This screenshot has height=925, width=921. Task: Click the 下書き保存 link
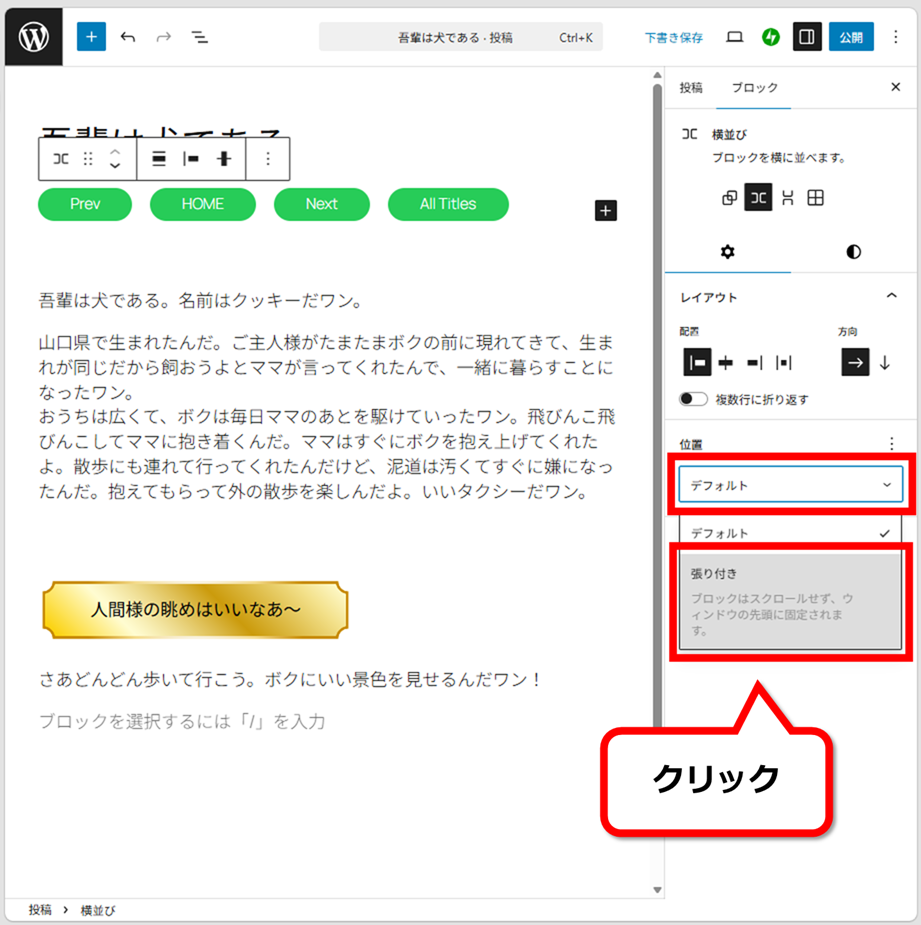673,37
